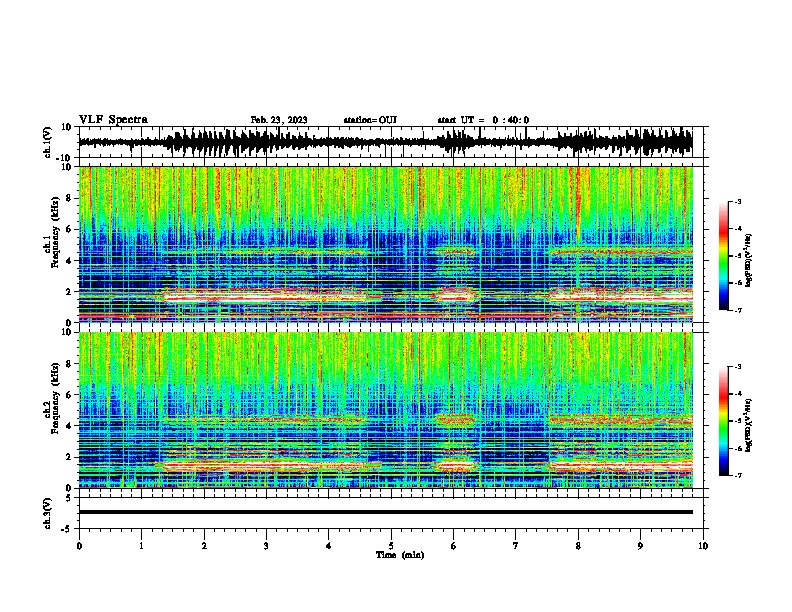Click the time axis tick label "3"
Image resolution: width=792 pixels, height=612 pixels.
click(x=266, y=546)
